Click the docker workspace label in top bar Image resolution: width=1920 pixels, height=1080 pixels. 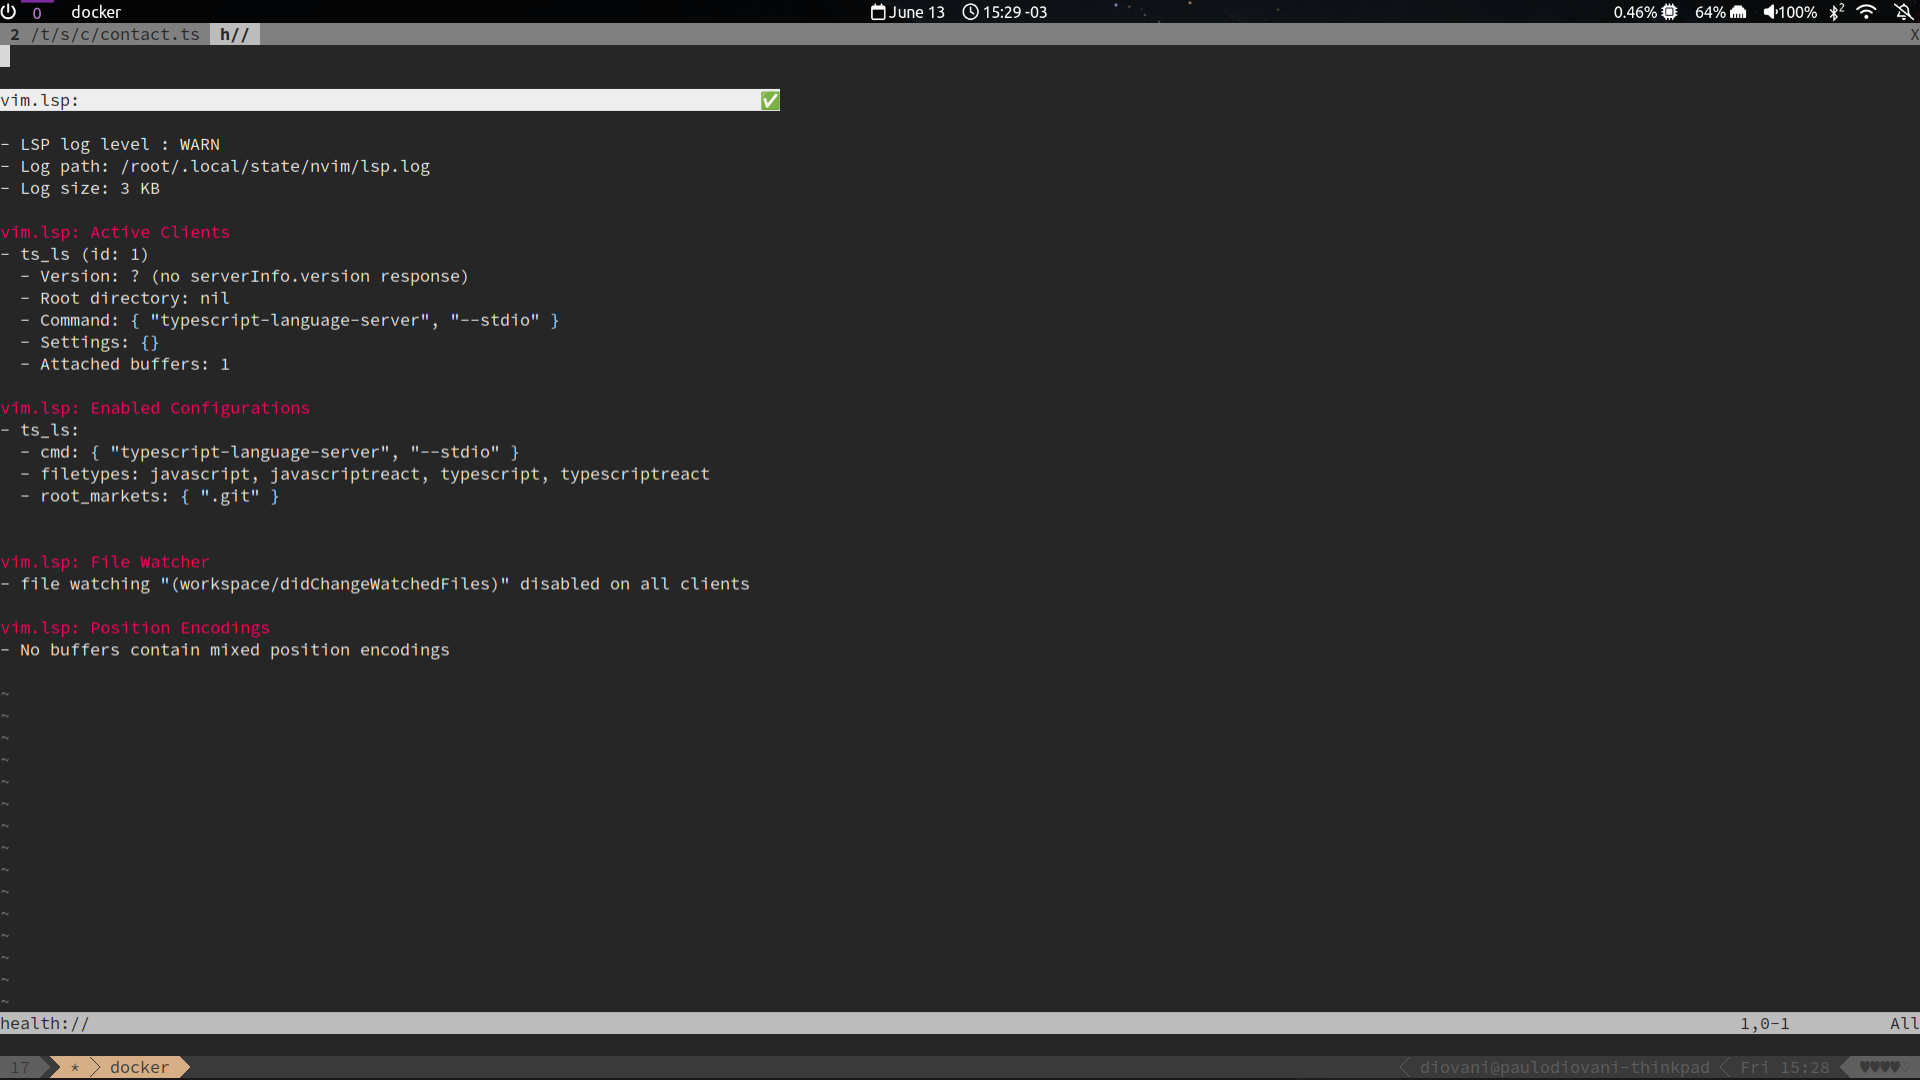point(96,12)
